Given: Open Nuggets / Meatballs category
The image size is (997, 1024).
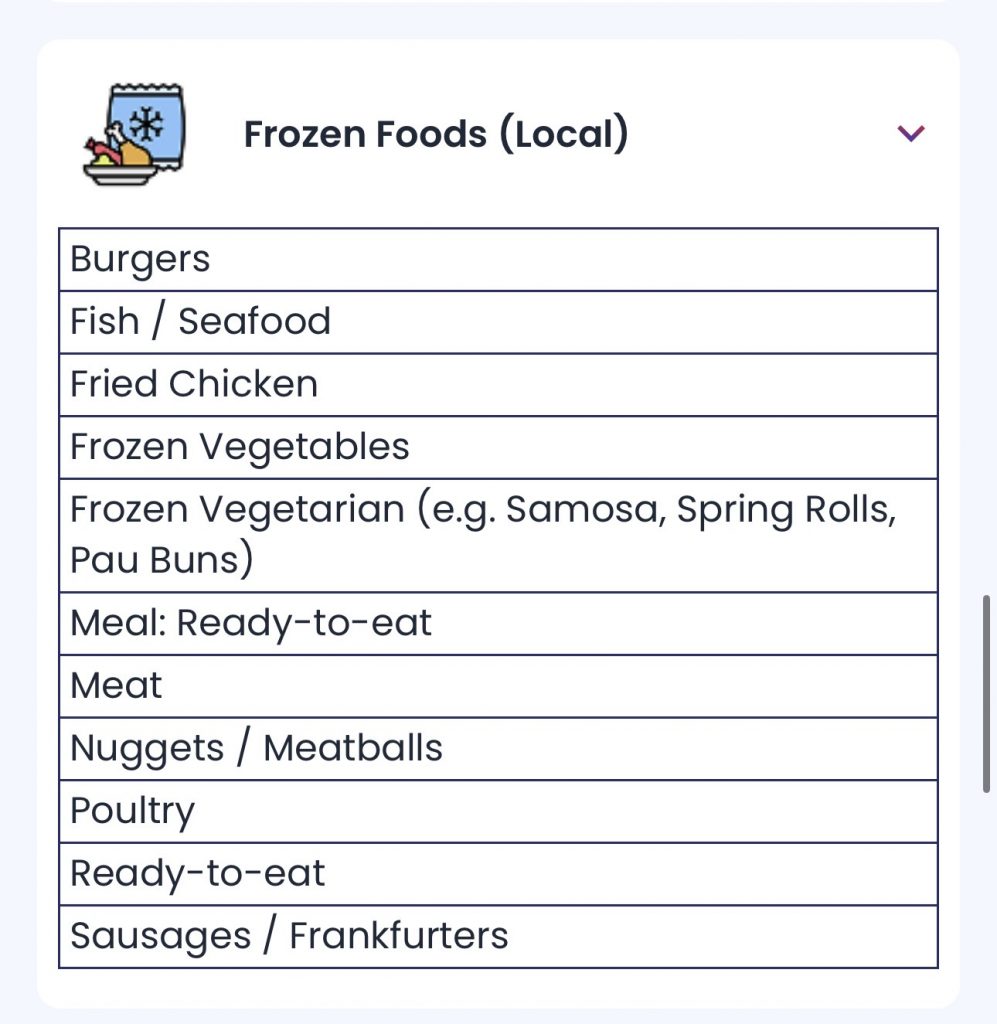Looking at the screenshot, I should pyautogui.click(x=498, y=749).
